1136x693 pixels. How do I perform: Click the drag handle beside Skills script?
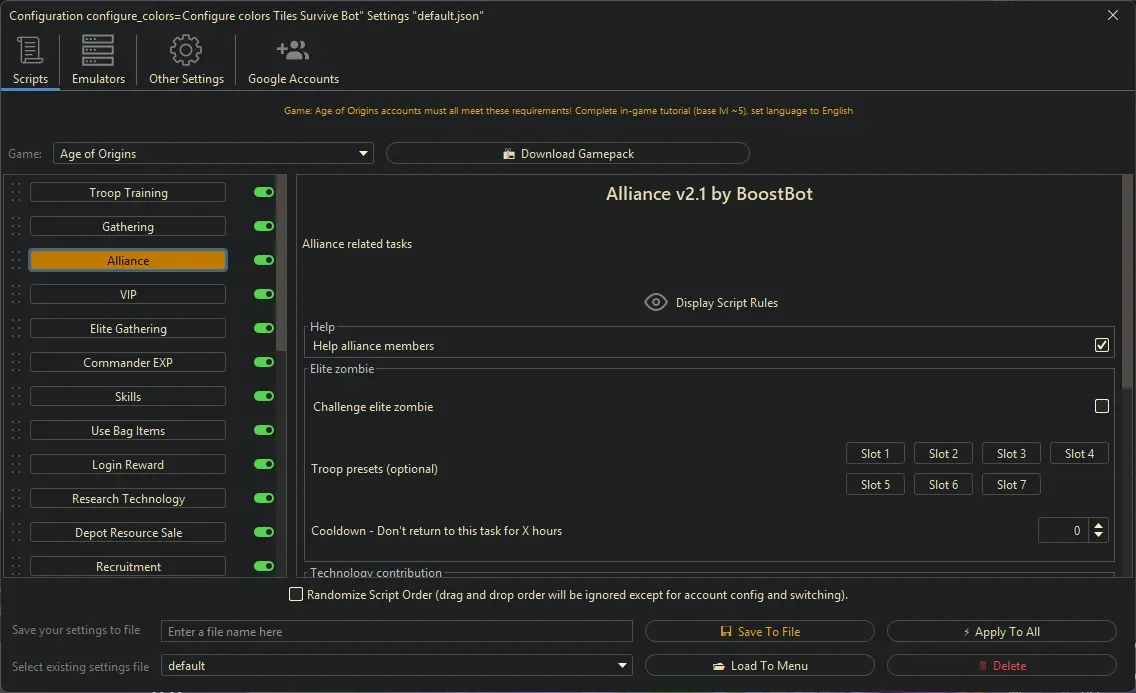(x=16, y=397)
